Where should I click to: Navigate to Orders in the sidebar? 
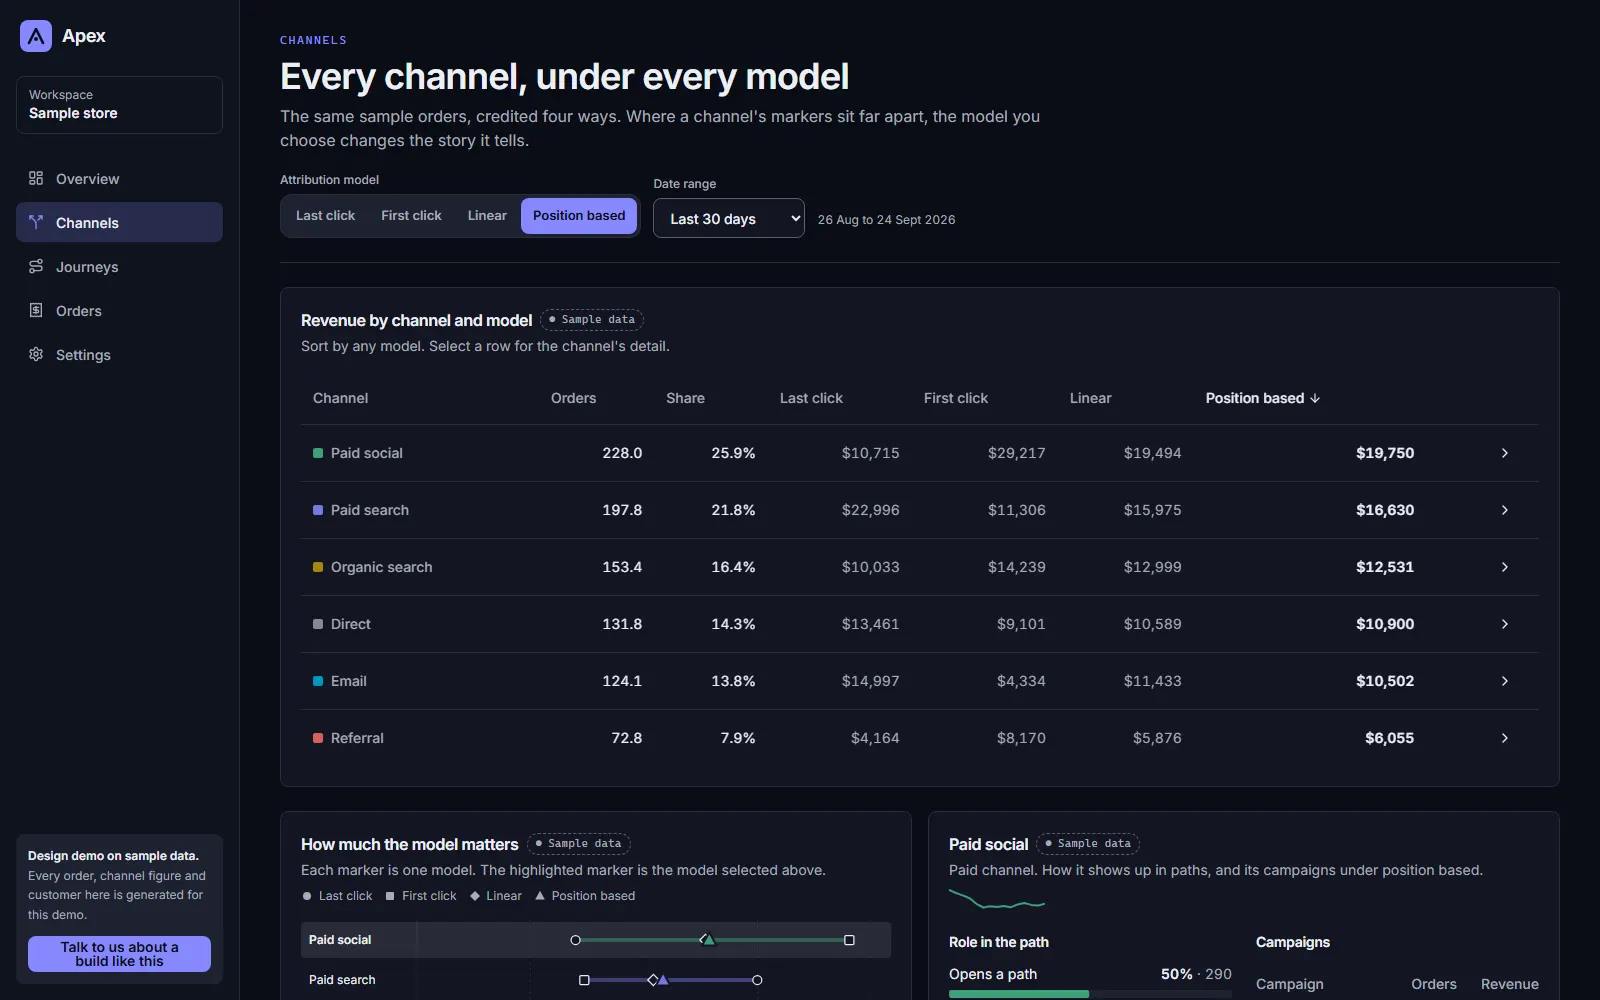(x=119, y=310)
